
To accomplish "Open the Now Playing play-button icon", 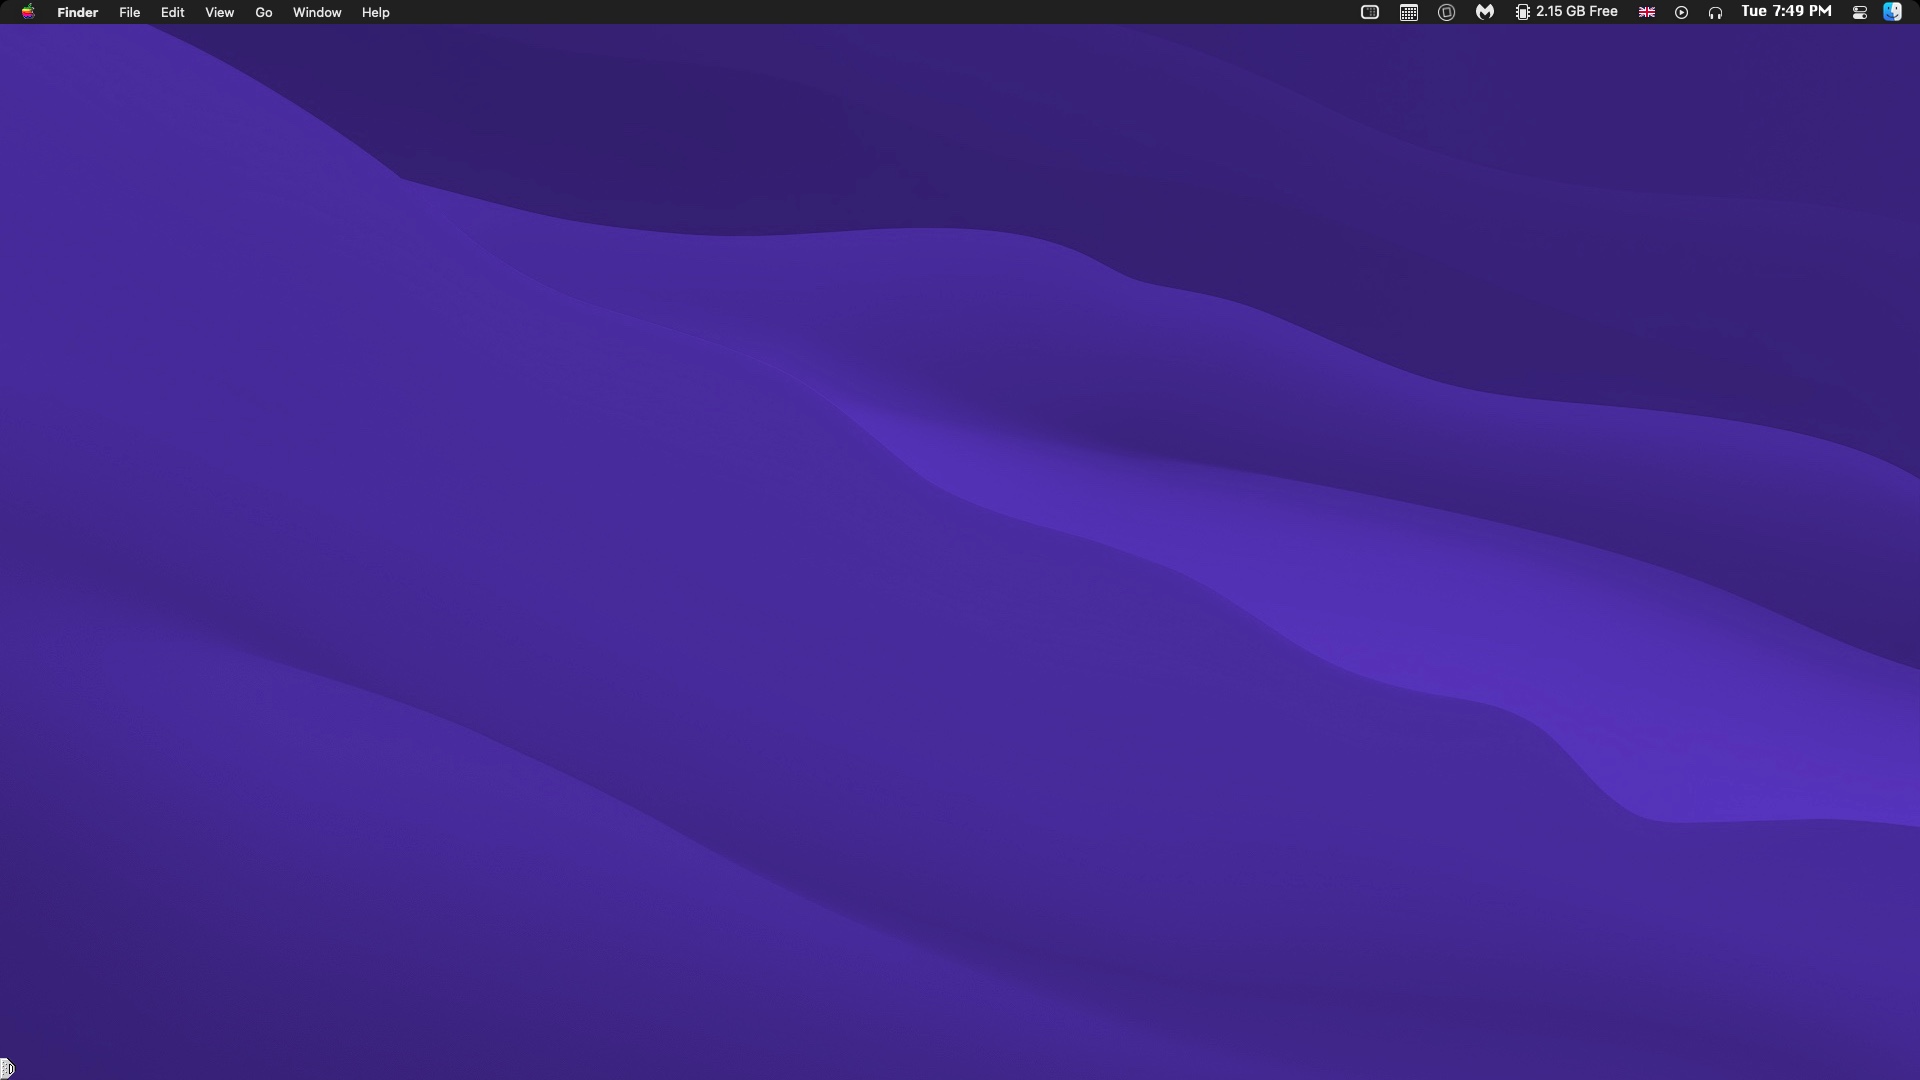I will coord(1681,12).
